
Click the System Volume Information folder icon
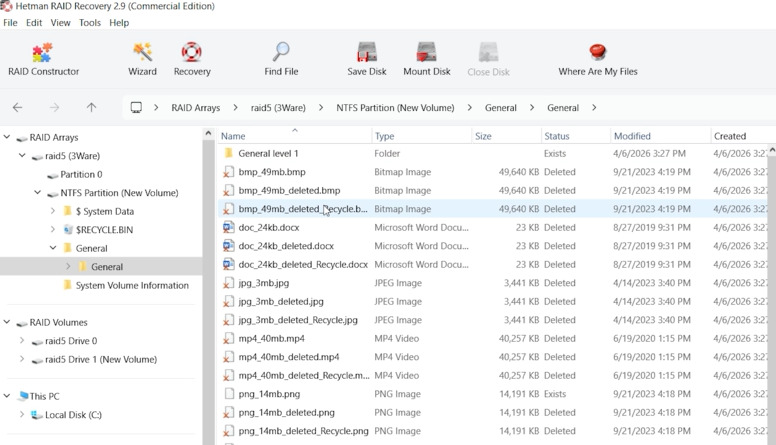click(68, 285)
